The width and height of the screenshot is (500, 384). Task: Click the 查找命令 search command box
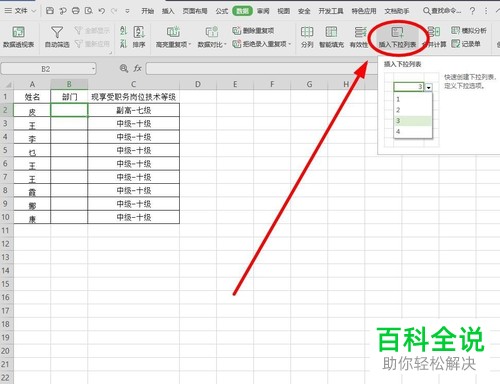coord(442,11)
